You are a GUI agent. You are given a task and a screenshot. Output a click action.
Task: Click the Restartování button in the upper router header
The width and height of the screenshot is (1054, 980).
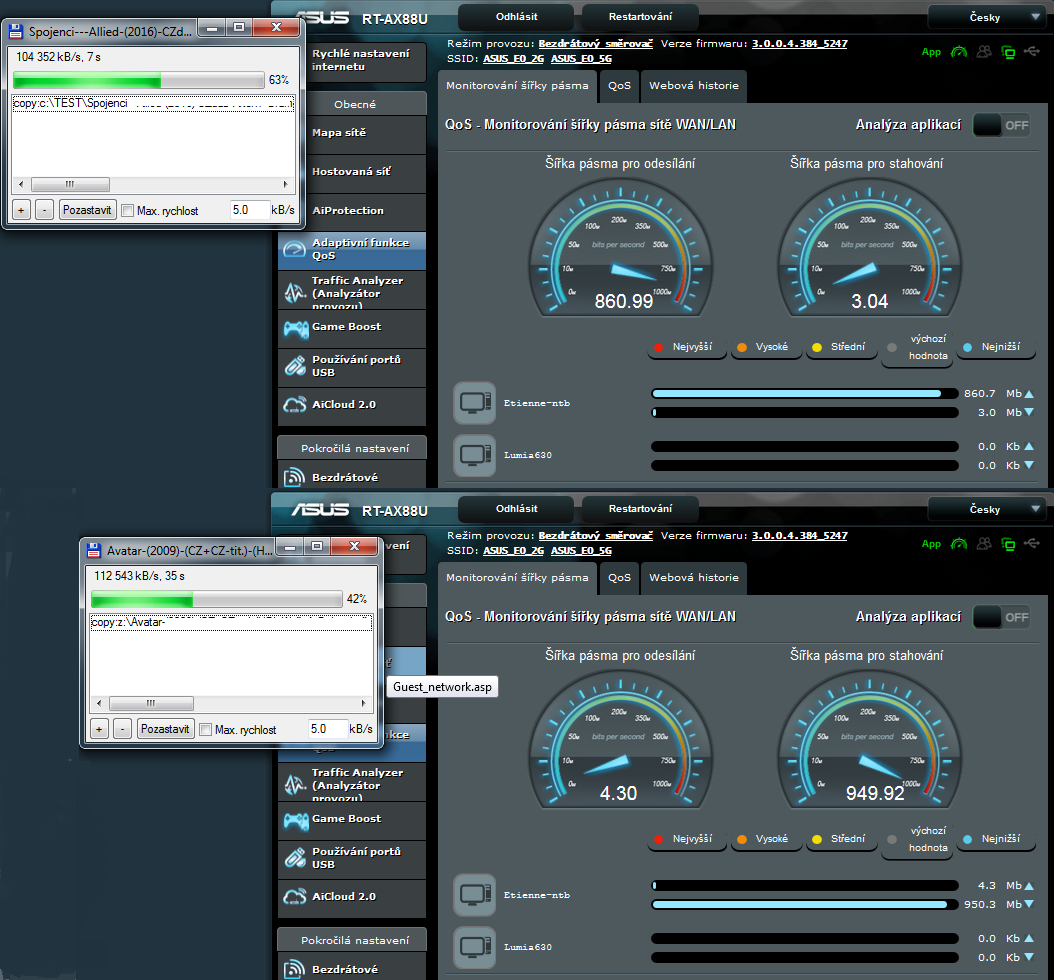(x=640, y=17)
